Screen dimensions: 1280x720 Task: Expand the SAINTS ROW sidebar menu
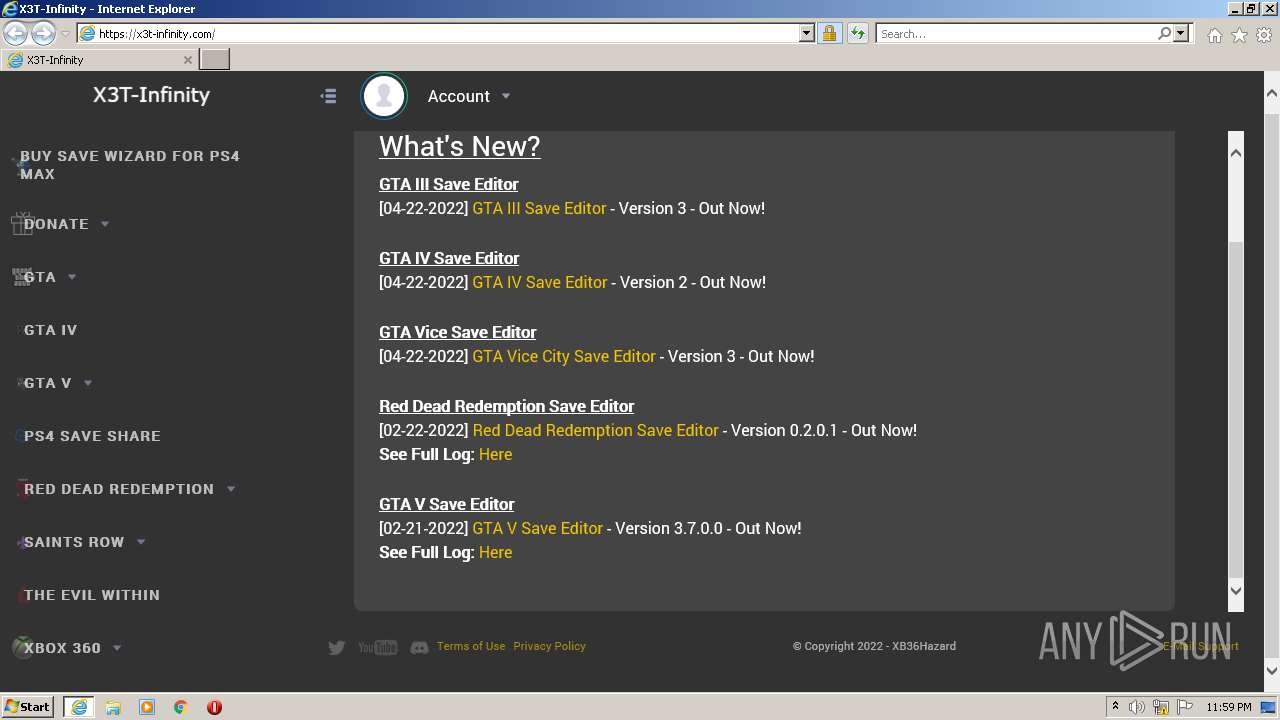click(141, 542)
